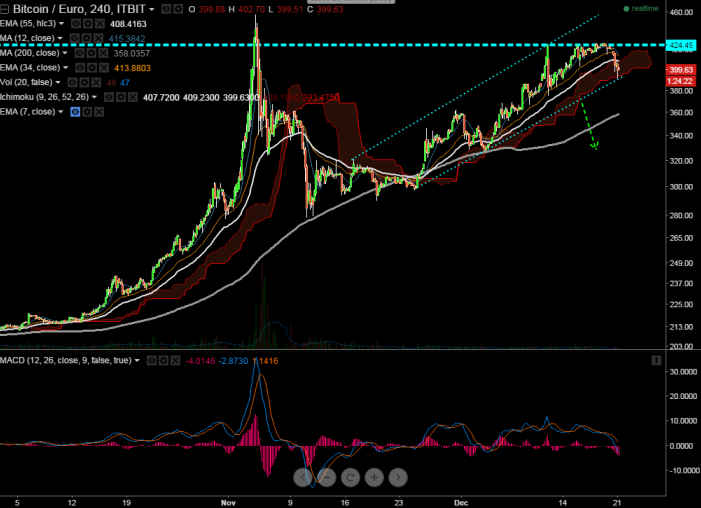The image size is (701, 508).
Task: Delete the EMA (34, close) indicator
Action: (104, 68)
